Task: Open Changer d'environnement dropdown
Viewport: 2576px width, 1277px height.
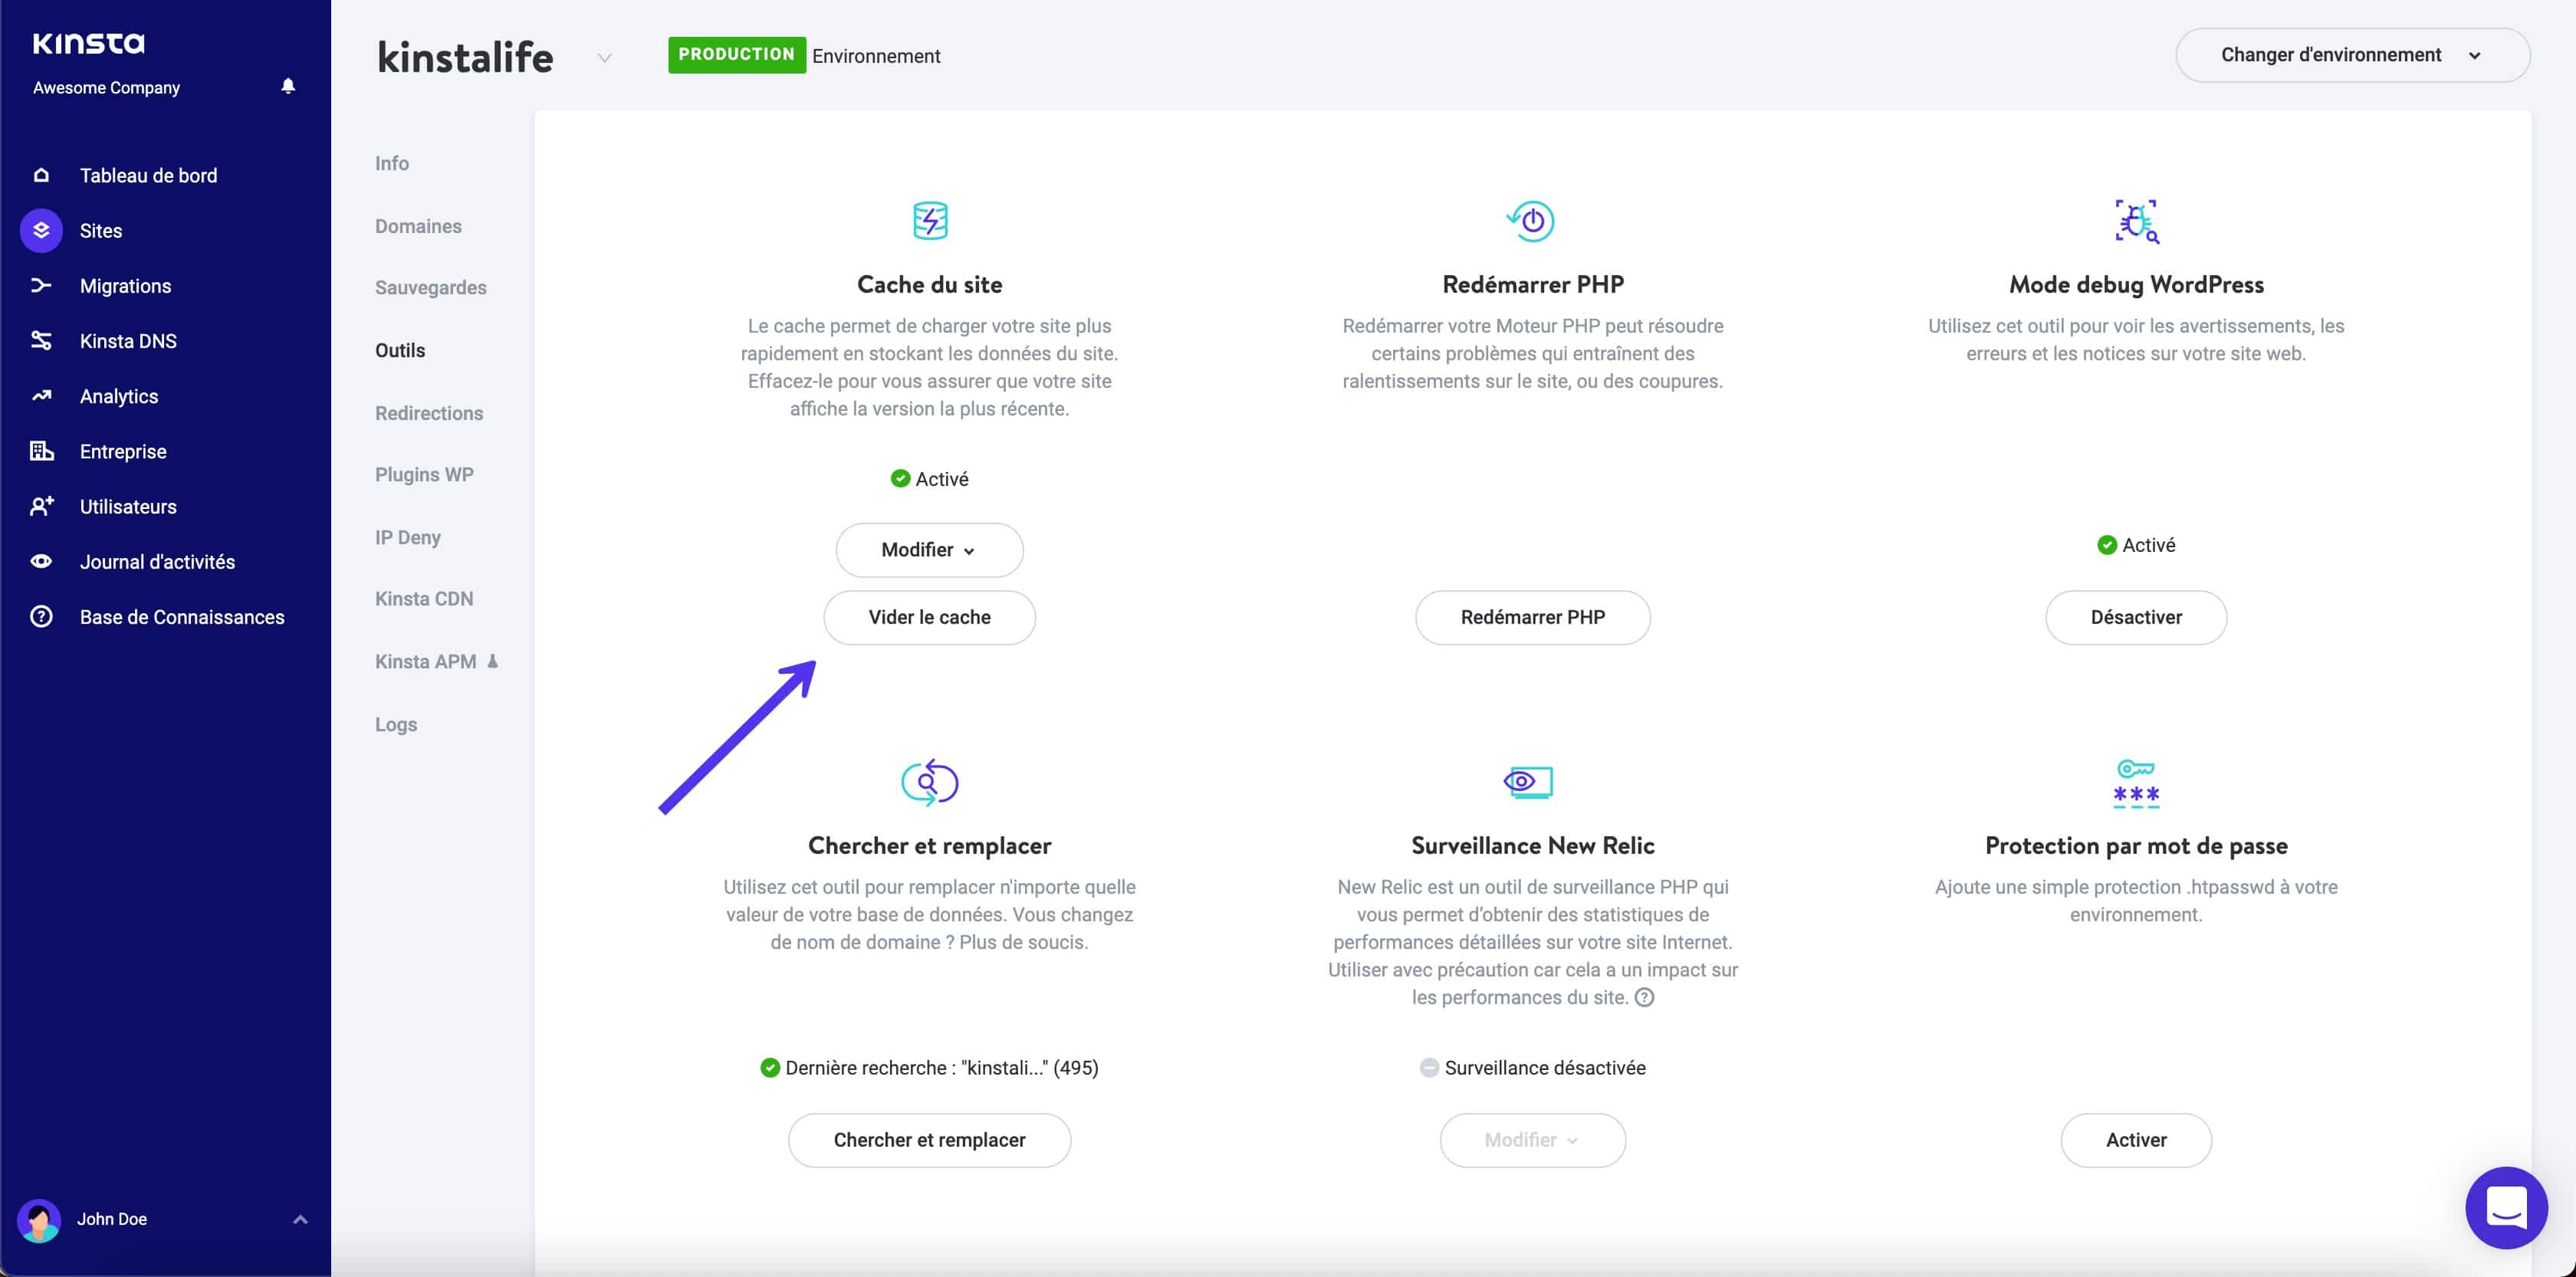Action: coord(2352,55)
